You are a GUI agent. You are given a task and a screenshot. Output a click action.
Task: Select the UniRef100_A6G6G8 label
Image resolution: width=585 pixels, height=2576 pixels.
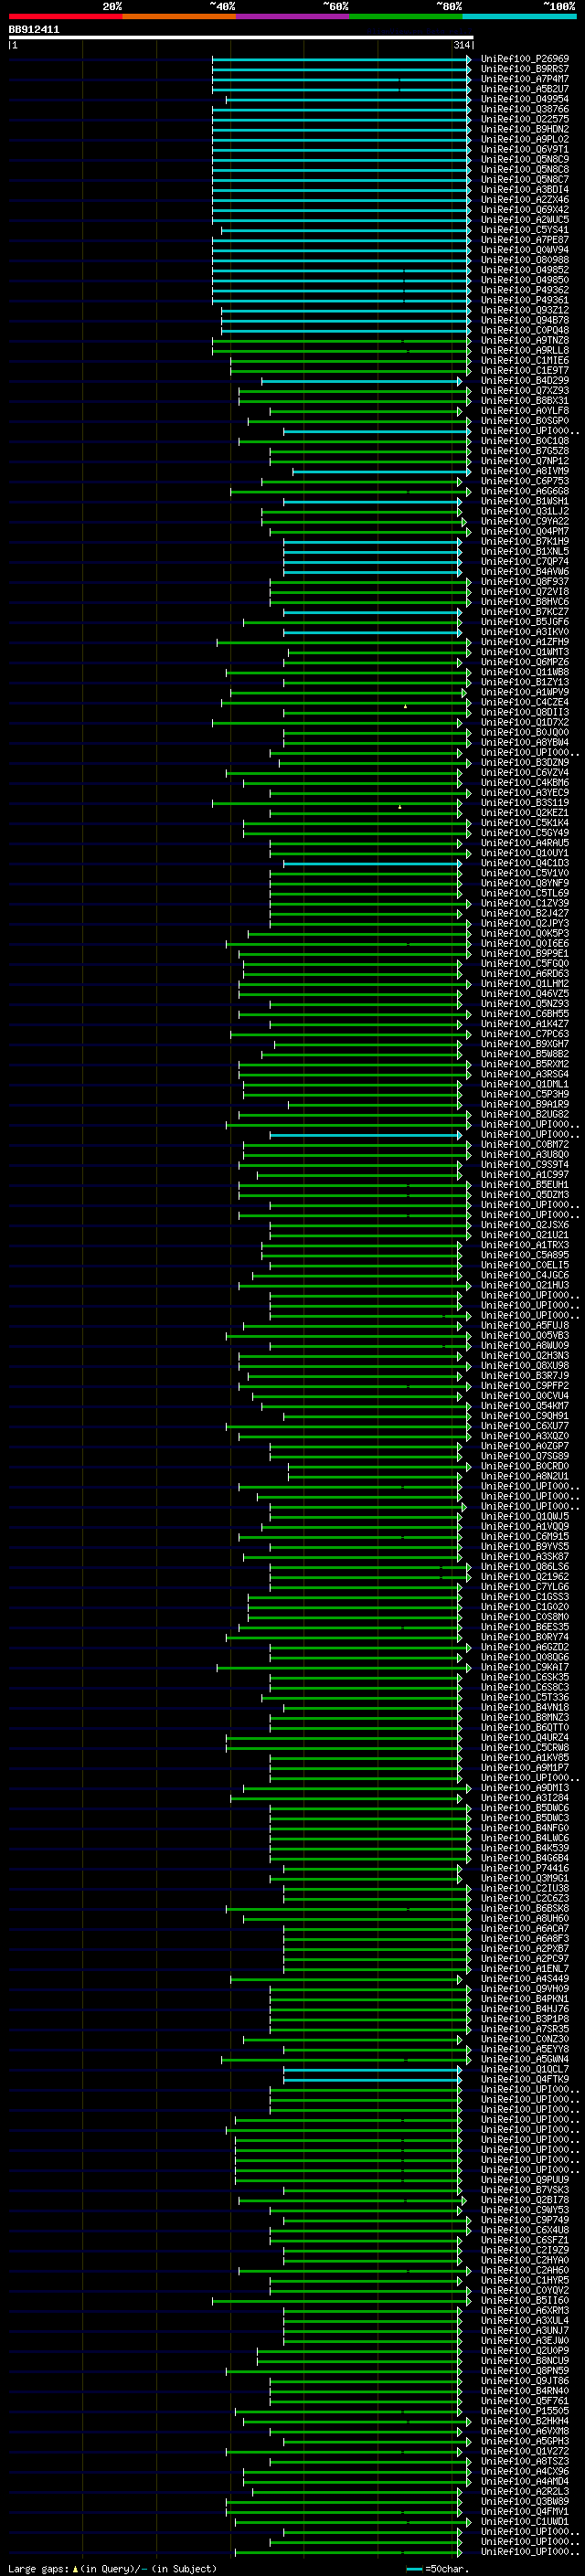tap(525, 491)
